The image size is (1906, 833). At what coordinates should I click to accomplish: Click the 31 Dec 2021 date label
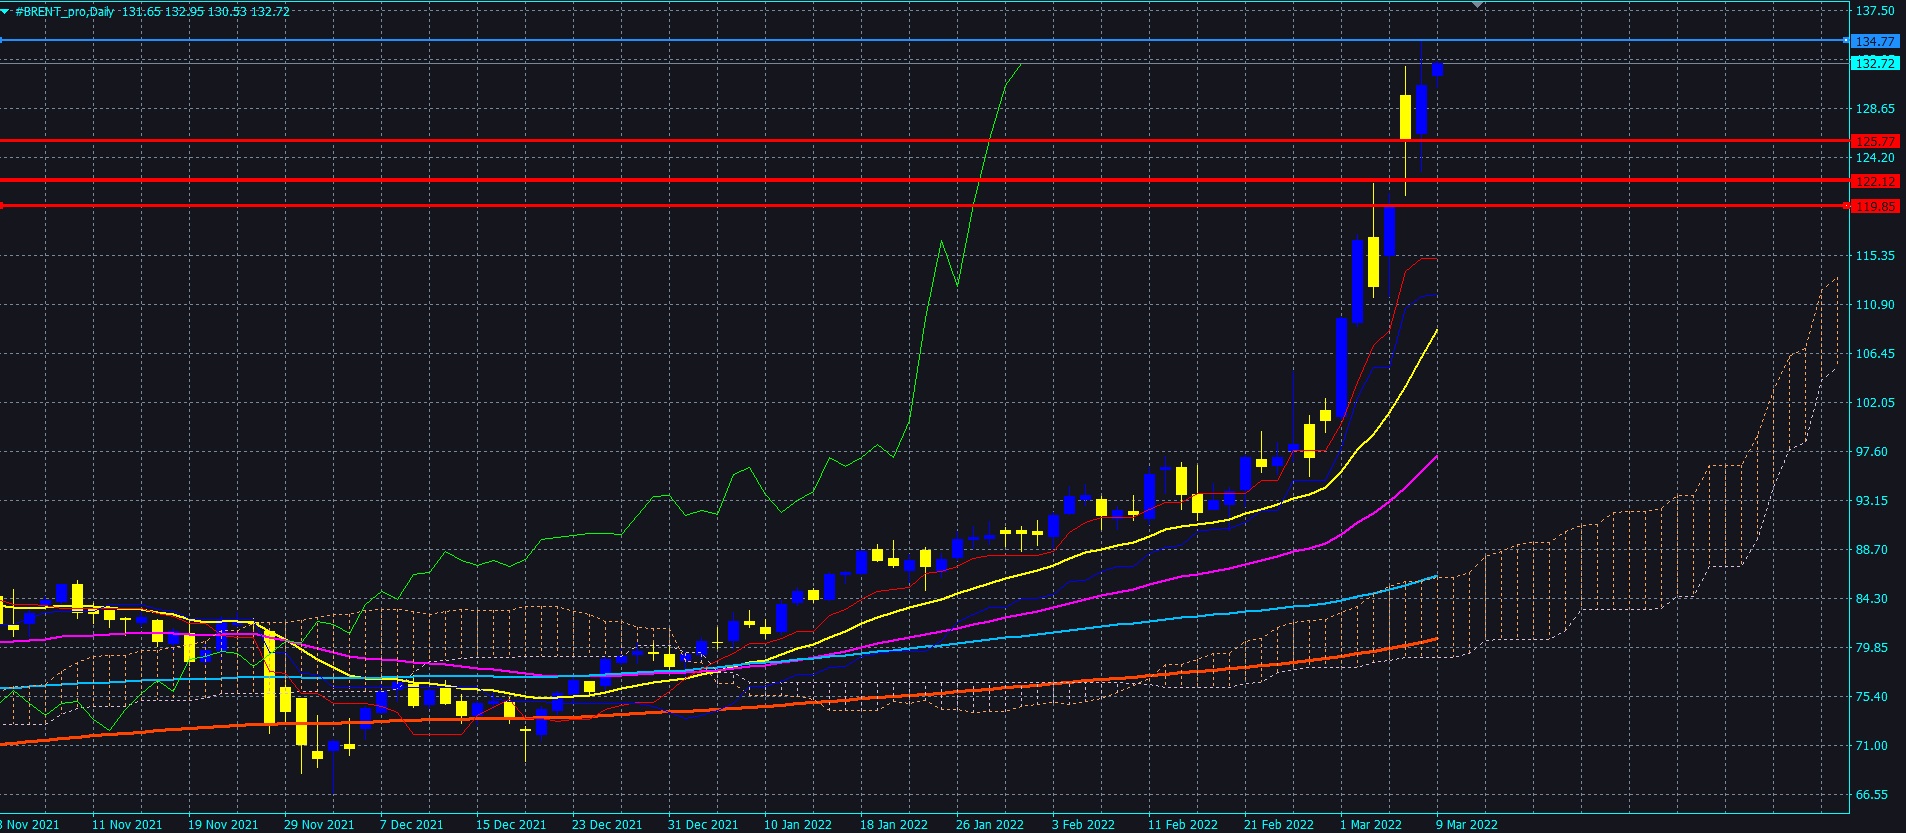[x=703, y=825]
